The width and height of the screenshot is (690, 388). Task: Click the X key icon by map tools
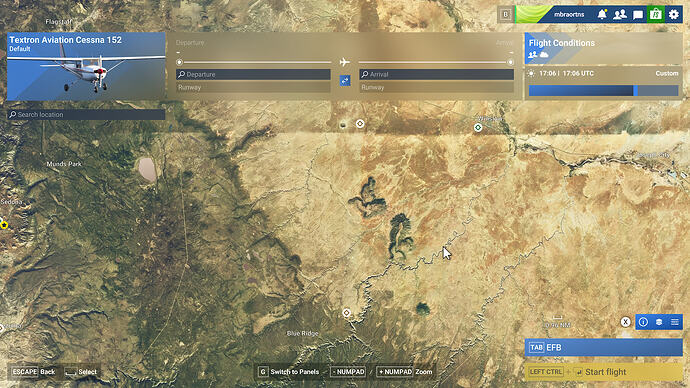click(x=625, y=322)
